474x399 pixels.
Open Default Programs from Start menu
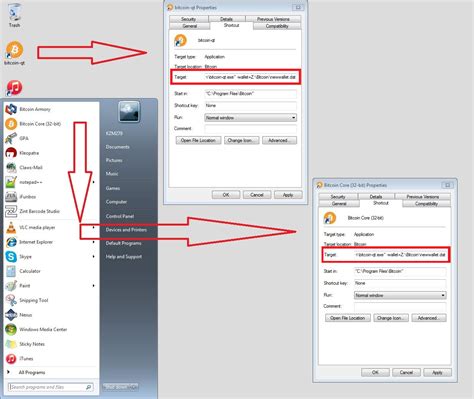pyautogui.click(x=123, y=243)
